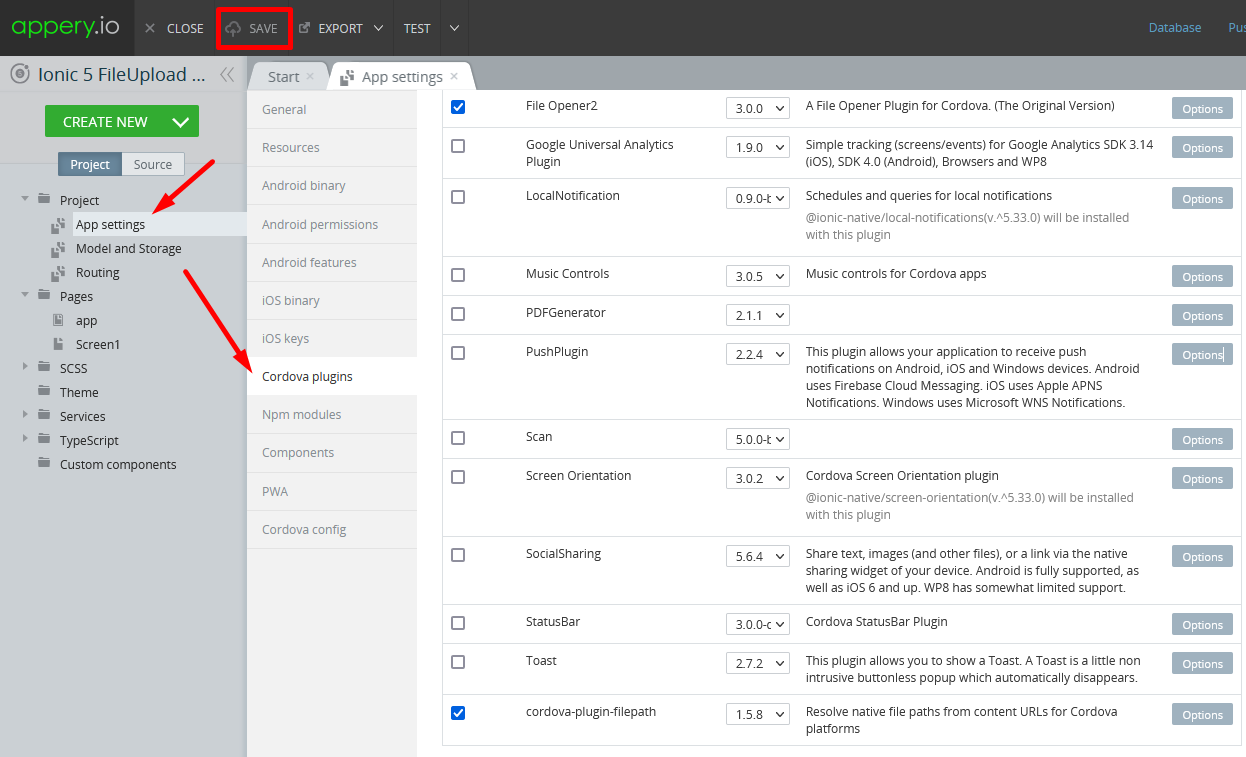Open the Screen1 page in the tree

click(x=97, y=344)
